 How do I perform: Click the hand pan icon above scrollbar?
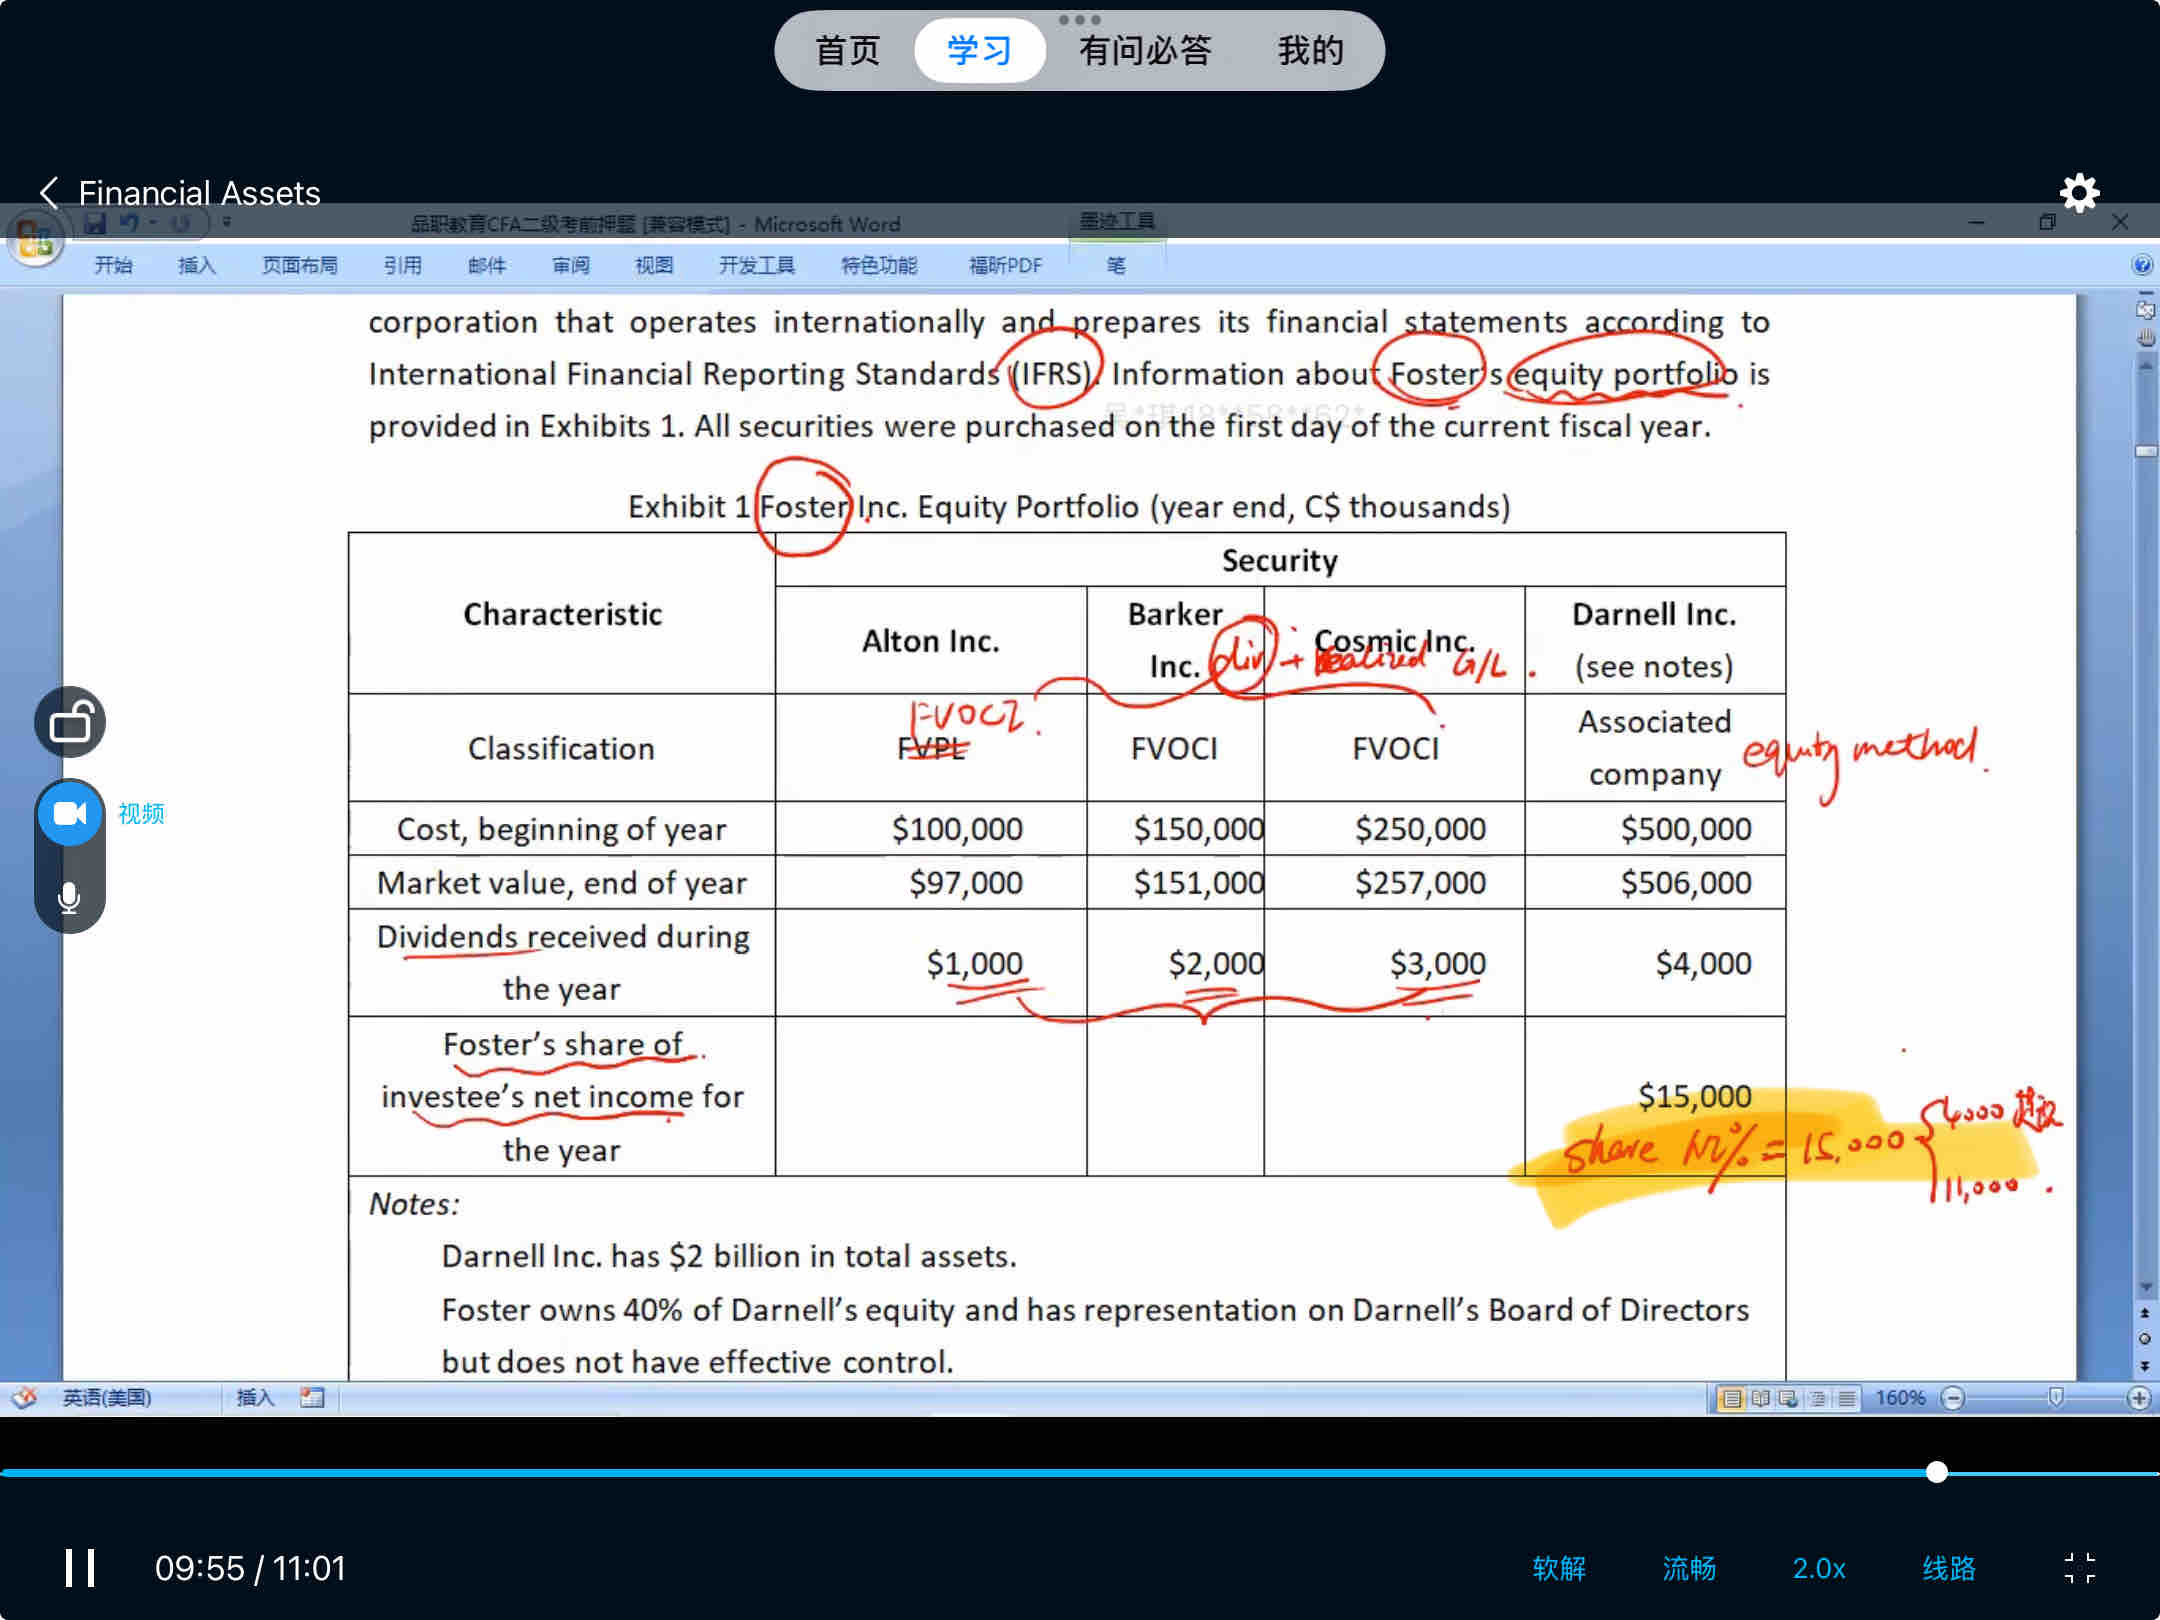2145,338
